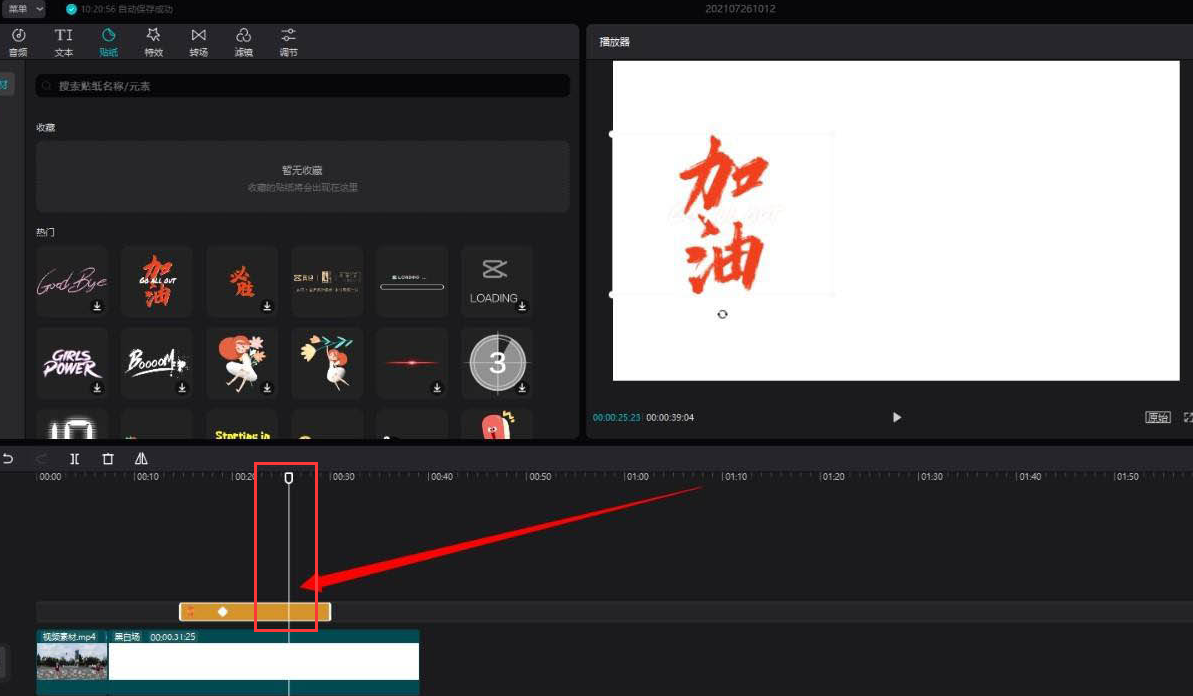Select the LOADING logo sticker
1193x696 pixels.
[497, 281]
